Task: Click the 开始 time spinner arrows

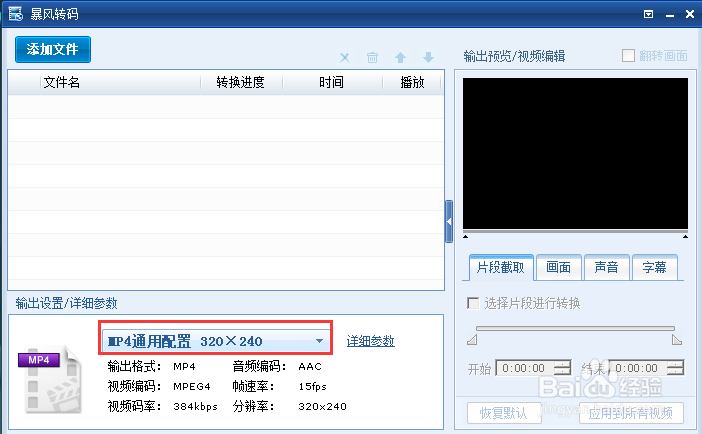Action: (x=563, y=368)
